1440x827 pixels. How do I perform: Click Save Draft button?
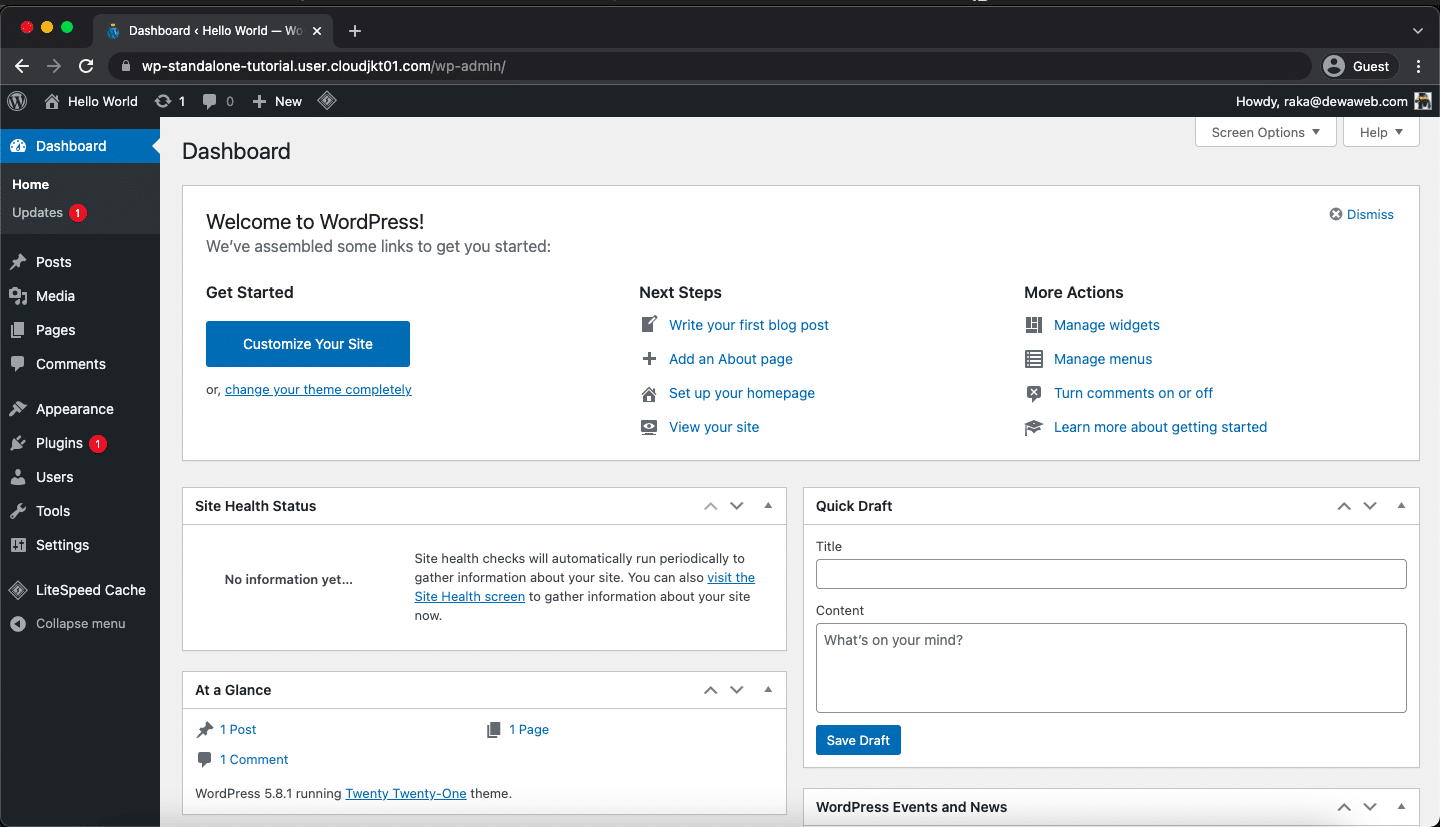click(x=858, y=740)
